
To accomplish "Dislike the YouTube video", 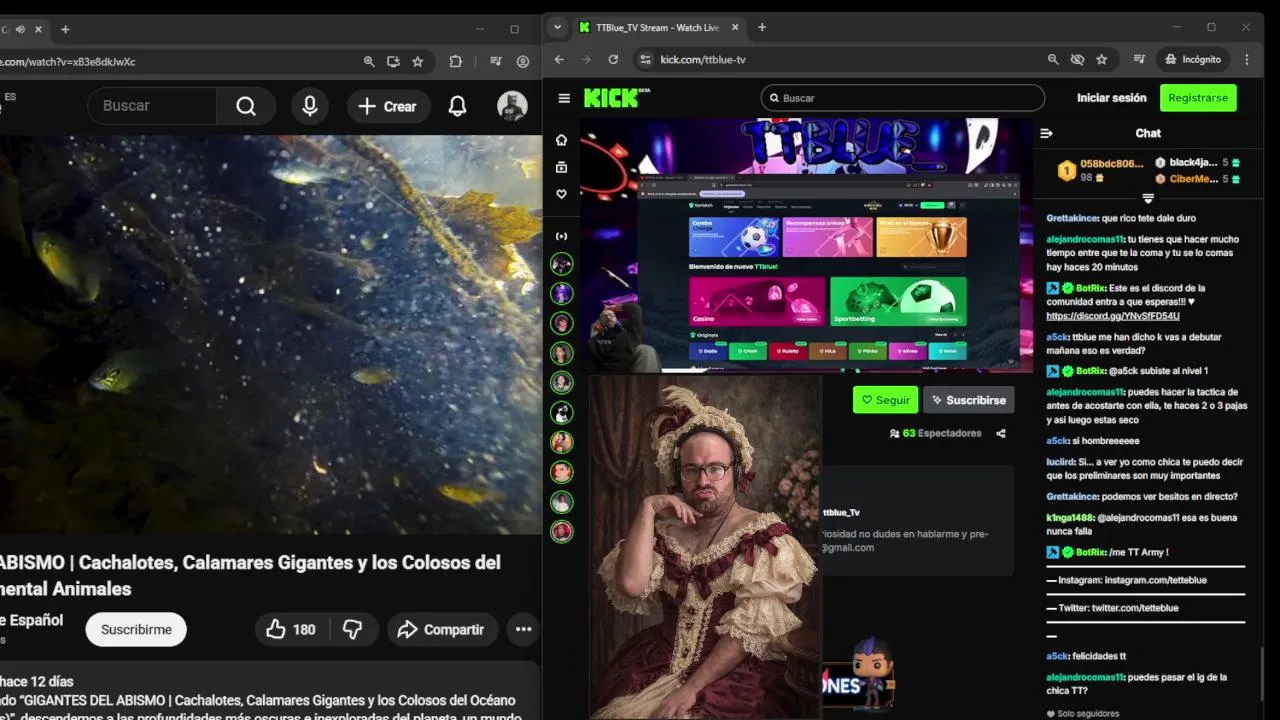I will point(352,629).
